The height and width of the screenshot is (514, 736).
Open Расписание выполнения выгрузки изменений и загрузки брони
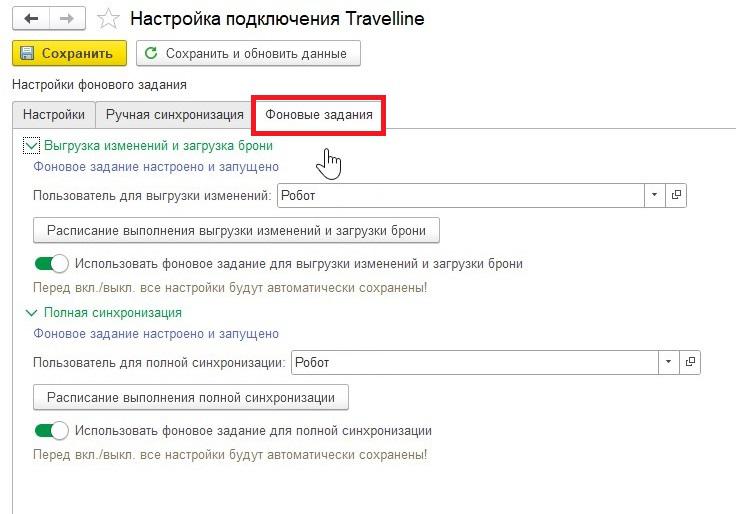(x=236, y=230)
